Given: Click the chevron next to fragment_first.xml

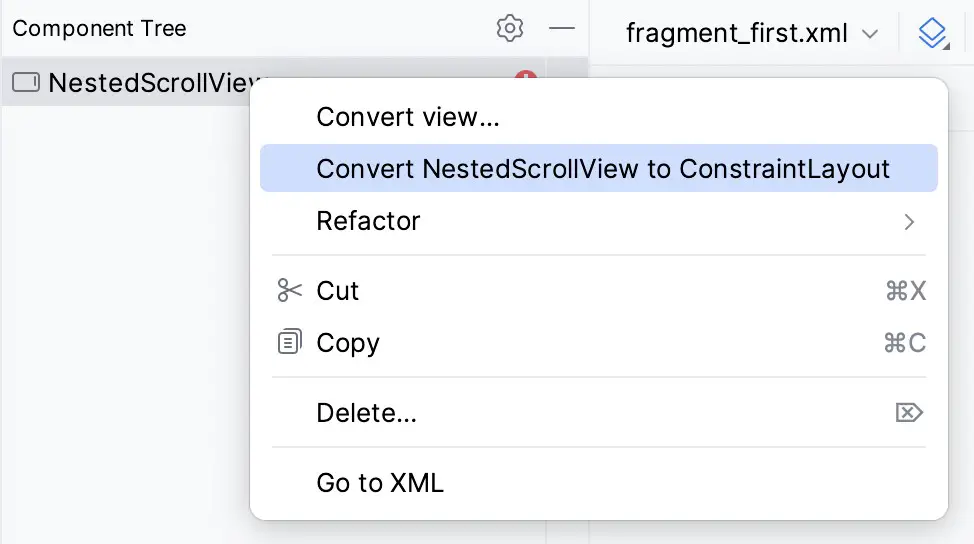Looking at the screenshot, I should click(x=870, y=34).
